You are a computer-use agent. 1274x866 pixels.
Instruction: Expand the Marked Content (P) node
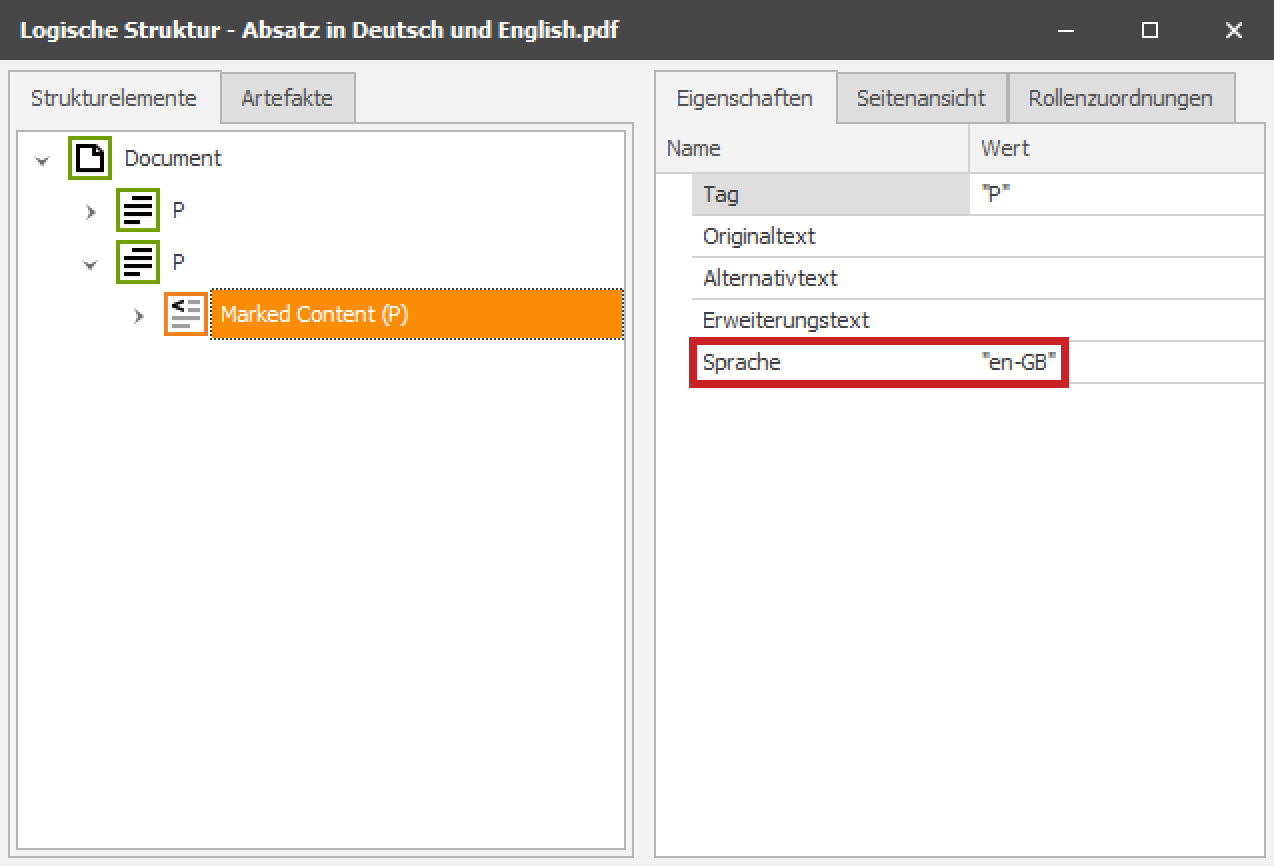pos(138,315)
